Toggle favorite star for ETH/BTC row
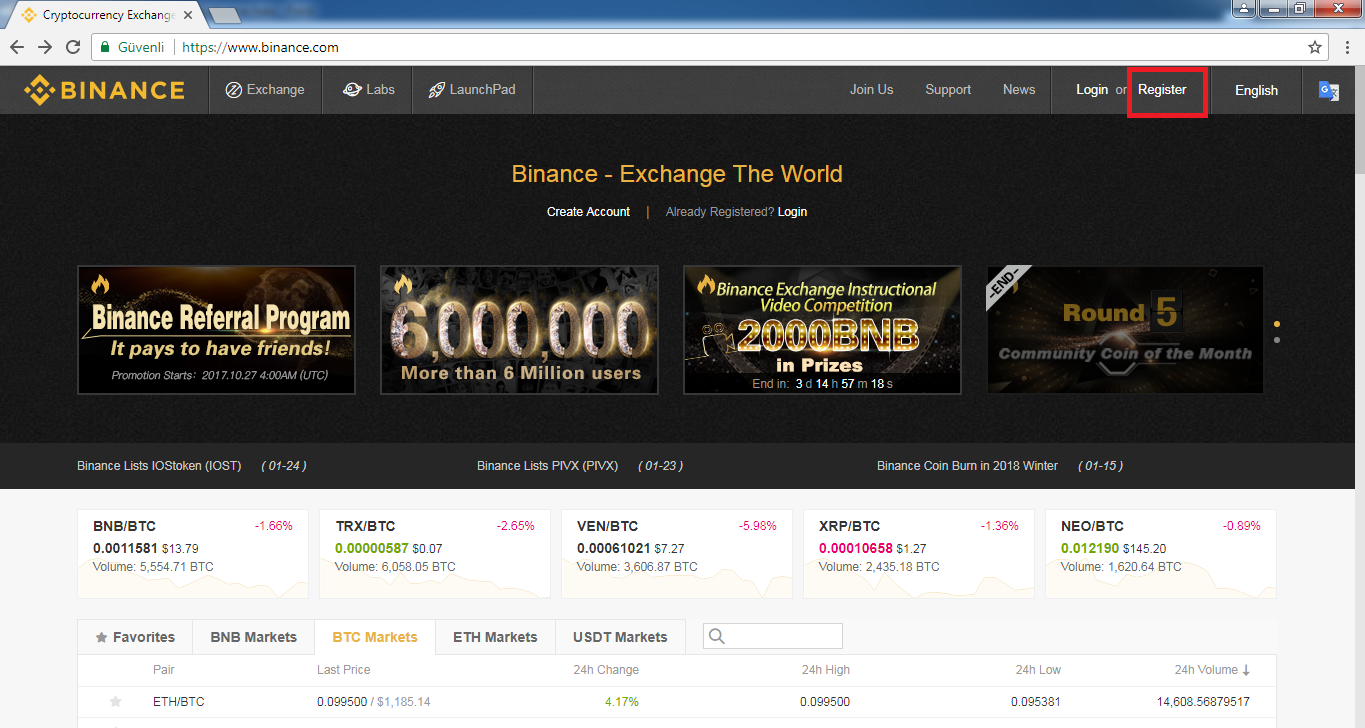Image resolution: width=1365 pixels, height=728 pixels. click(116, 702)
